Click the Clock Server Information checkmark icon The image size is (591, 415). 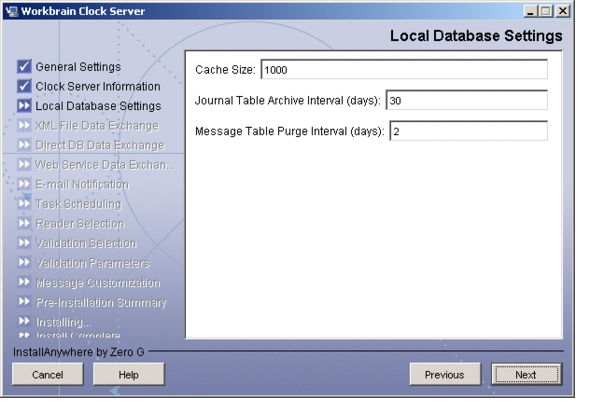click(24, 86)
